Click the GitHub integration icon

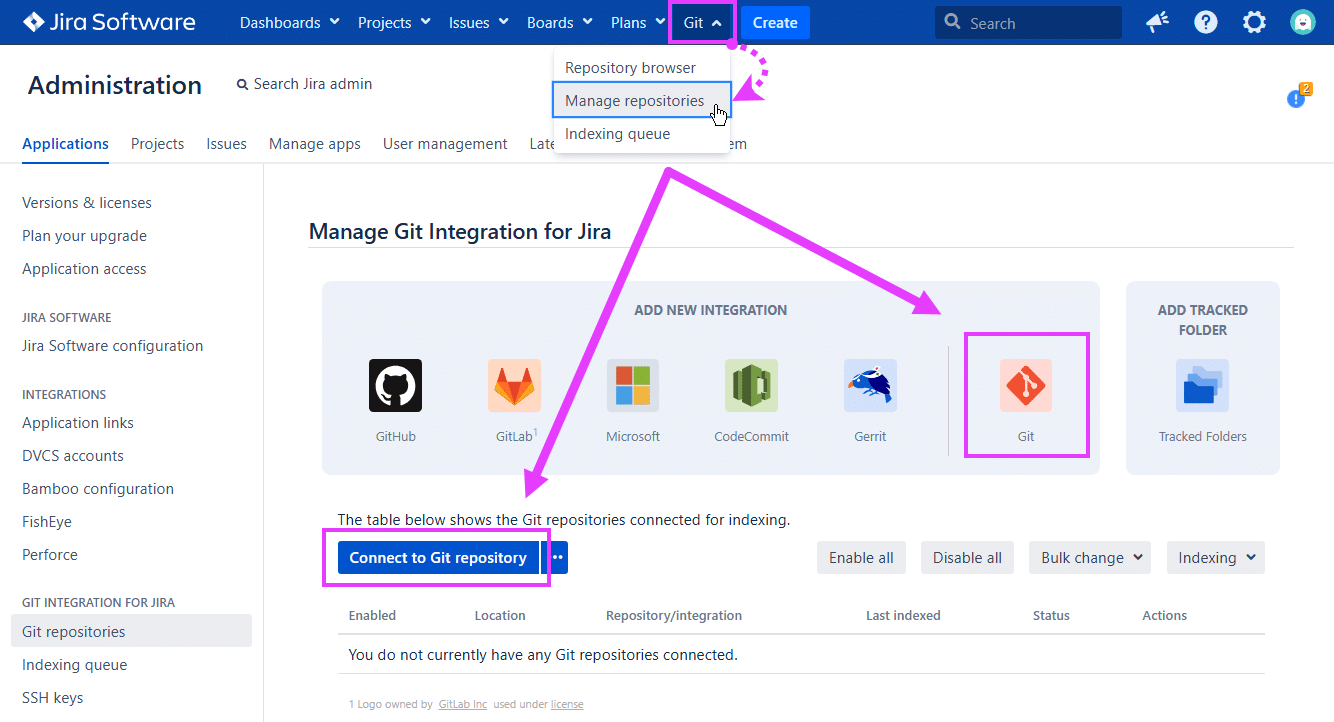click(x=395, y=386)
